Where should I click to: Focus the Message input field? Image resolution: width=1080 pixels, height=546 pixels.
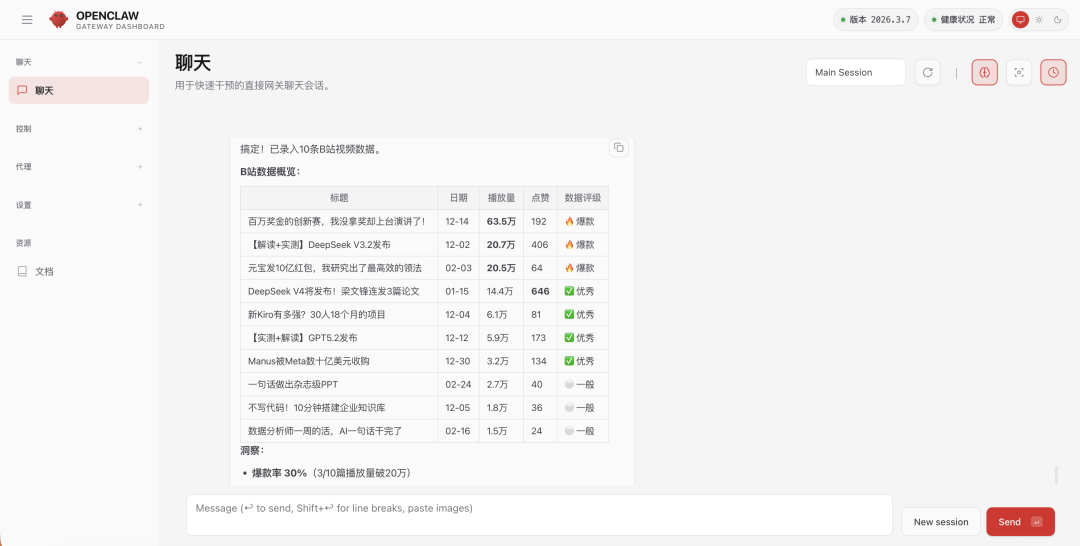click(x=539, y=514)
